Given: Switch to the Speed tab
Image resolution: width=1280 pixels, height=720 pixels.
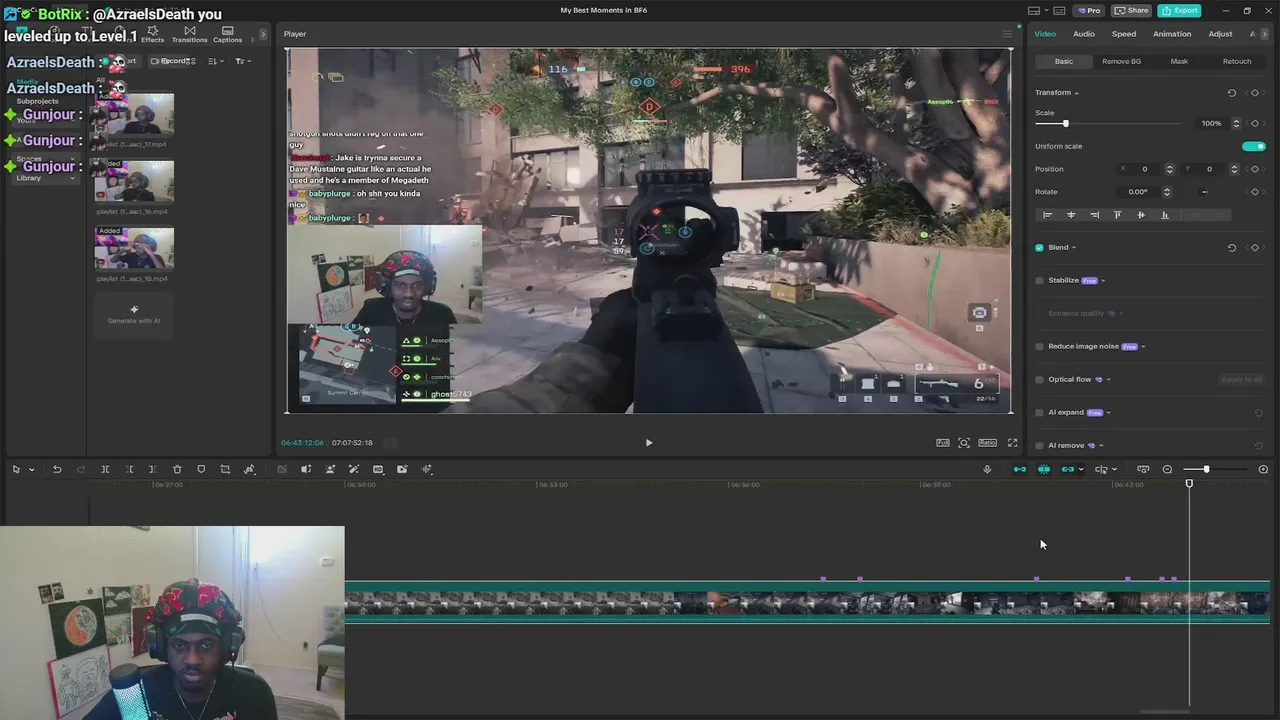Looking at the screenshot, I should point(1124,34).
